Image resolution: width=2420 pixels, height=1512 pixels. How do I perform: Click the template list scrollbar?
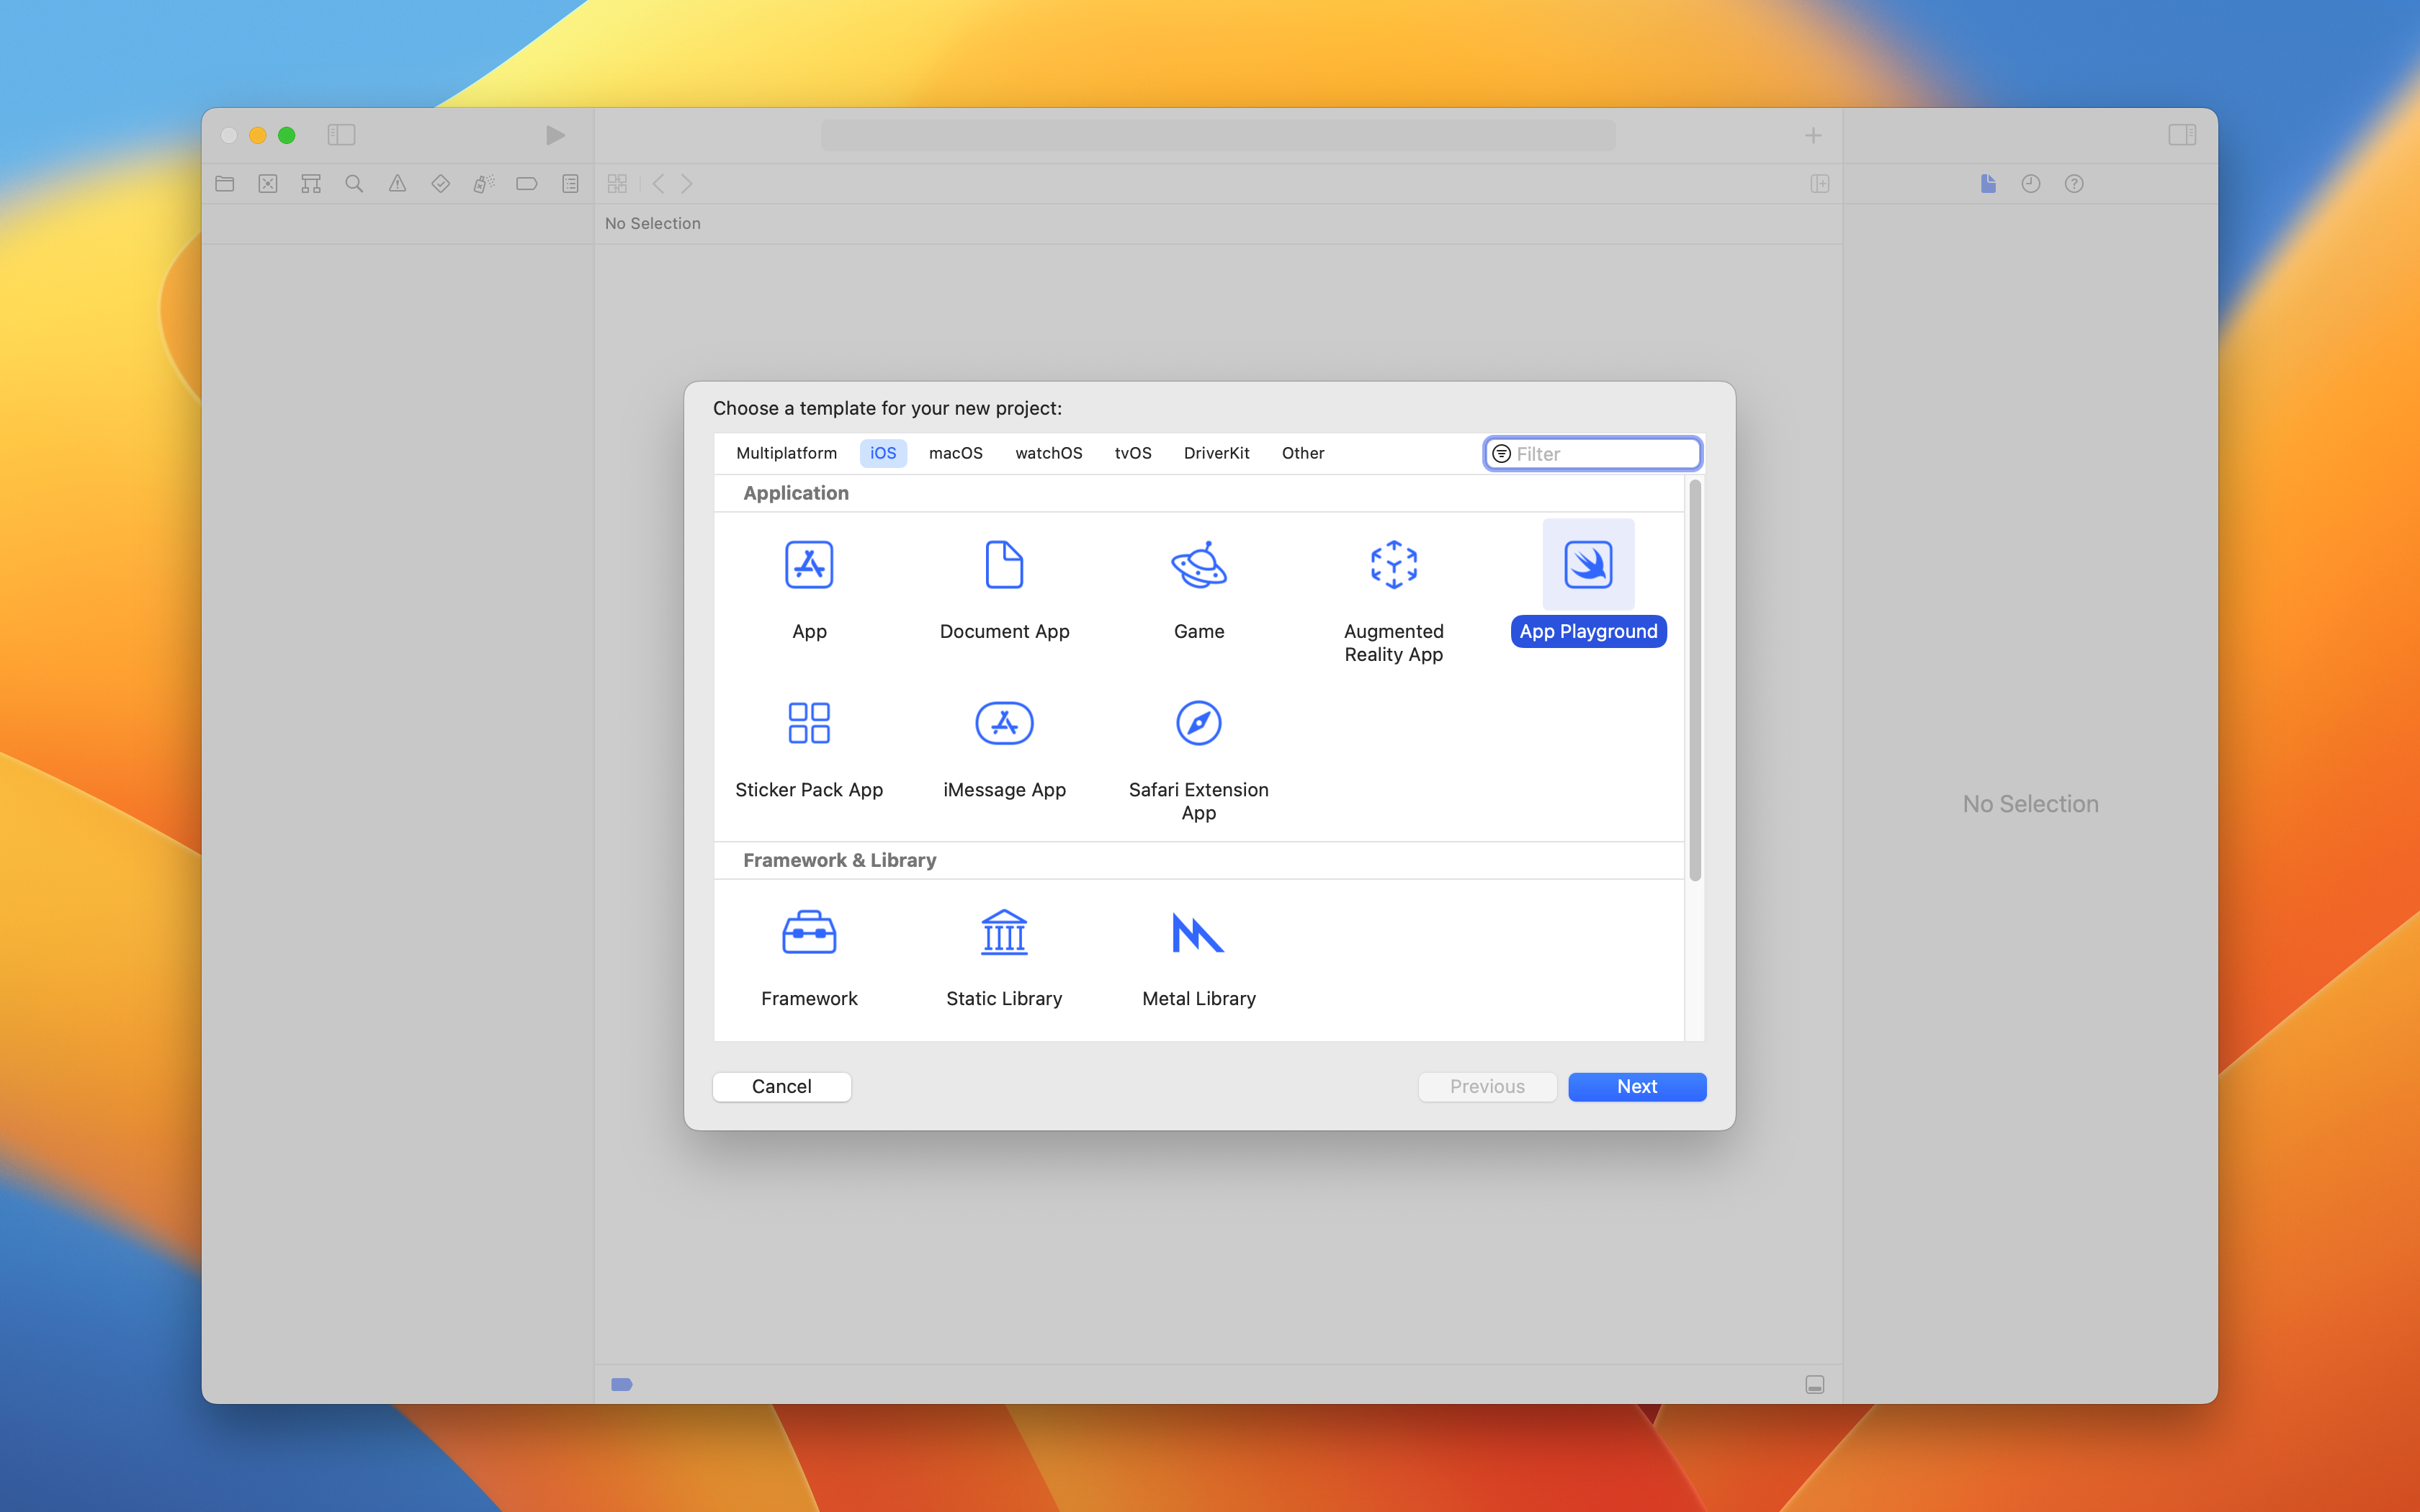click(x=1695, y=680)
